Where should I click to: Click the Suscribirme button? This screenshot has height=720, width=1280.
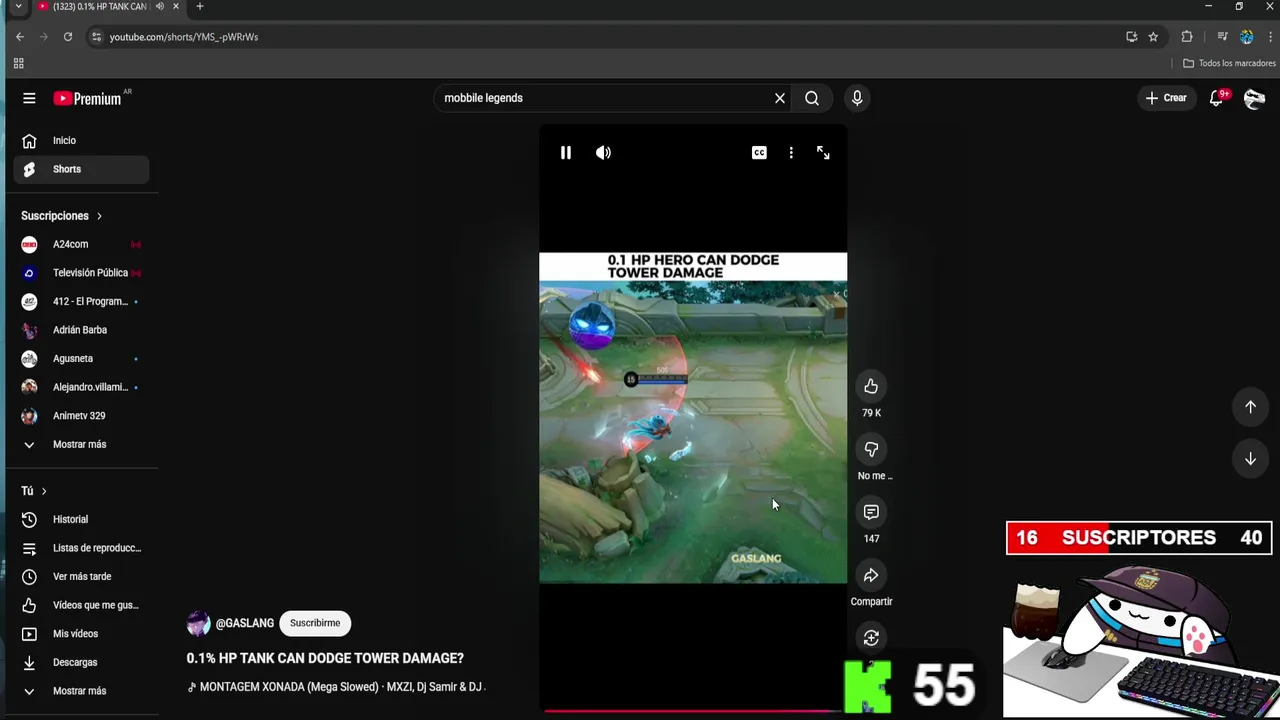315,623
